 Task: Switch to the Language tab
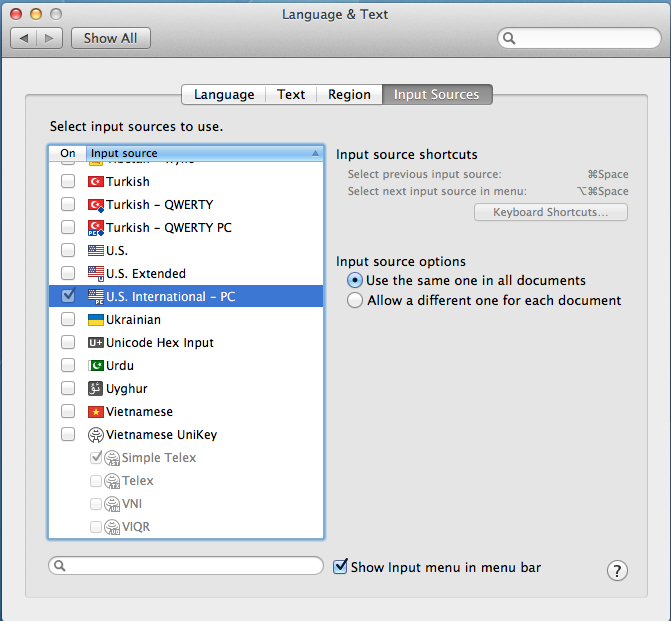(224, 95)
